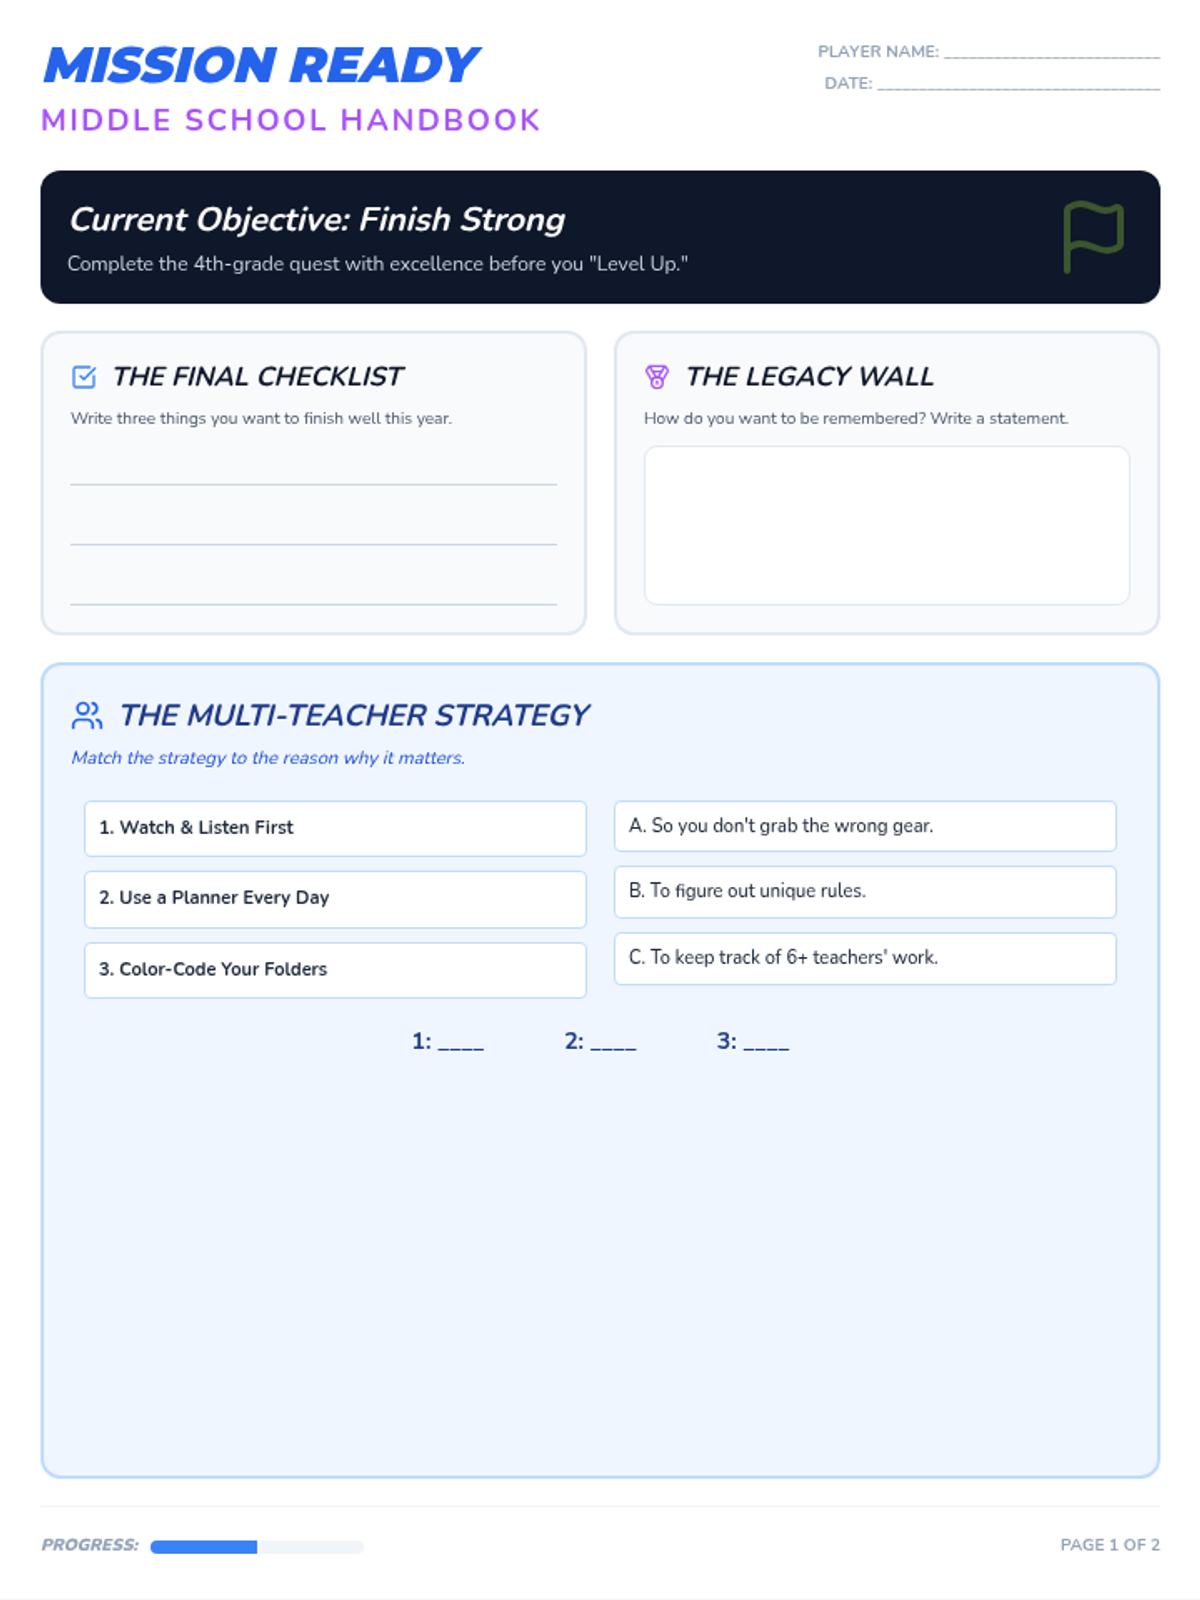Click the checkbox icon beside Final Checklist

pyautogui.click(x=84, y=377)
